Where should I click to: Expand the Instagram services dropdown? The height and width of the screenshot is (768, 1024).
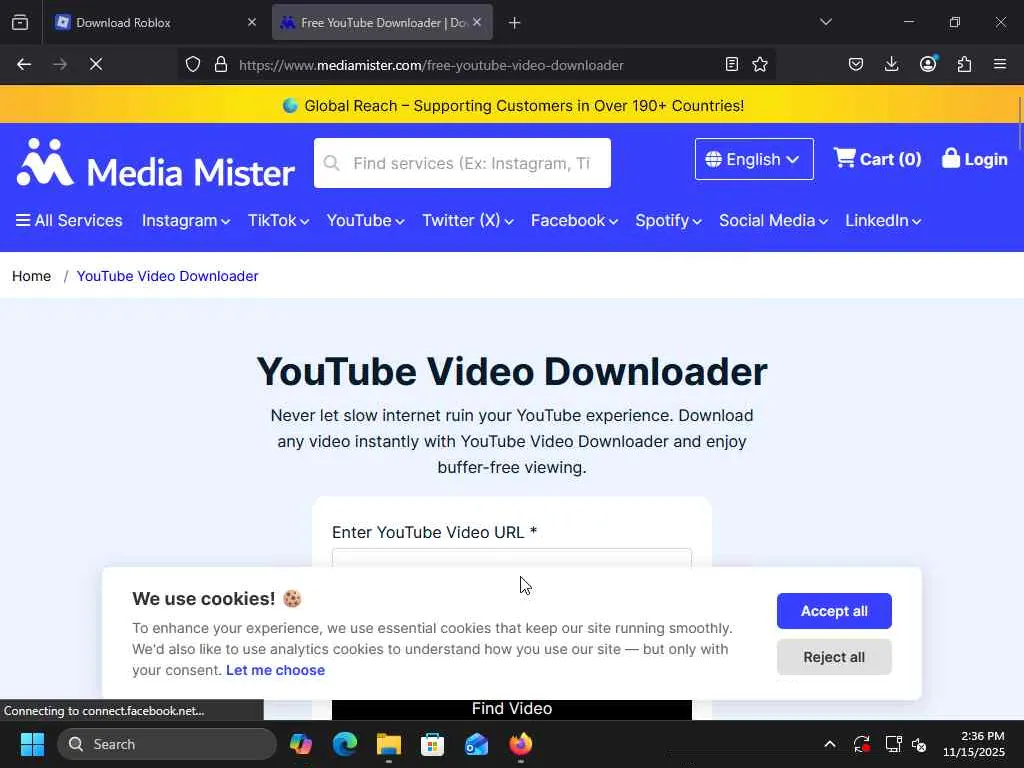[x=186, y=221]
